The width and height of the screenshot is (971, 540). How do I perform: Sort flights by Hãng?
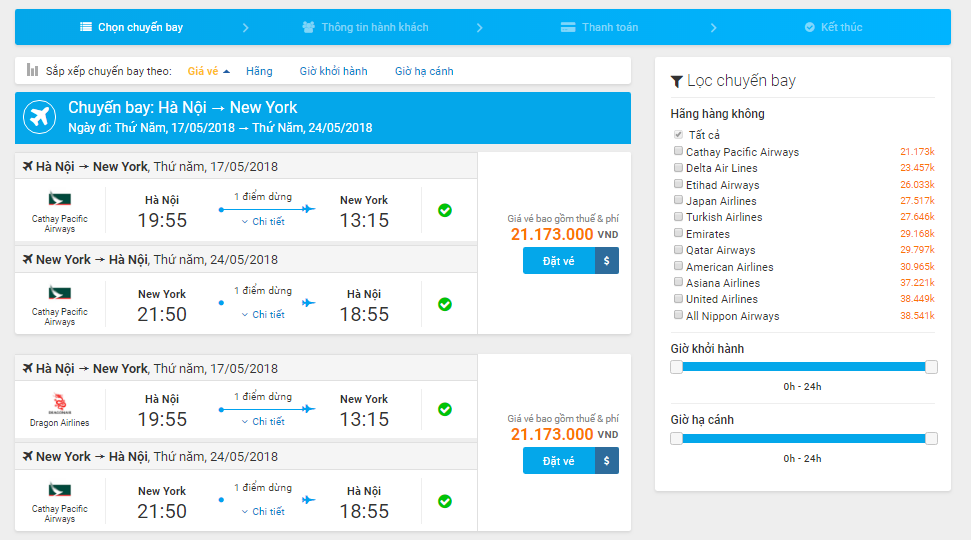point(259,71)
